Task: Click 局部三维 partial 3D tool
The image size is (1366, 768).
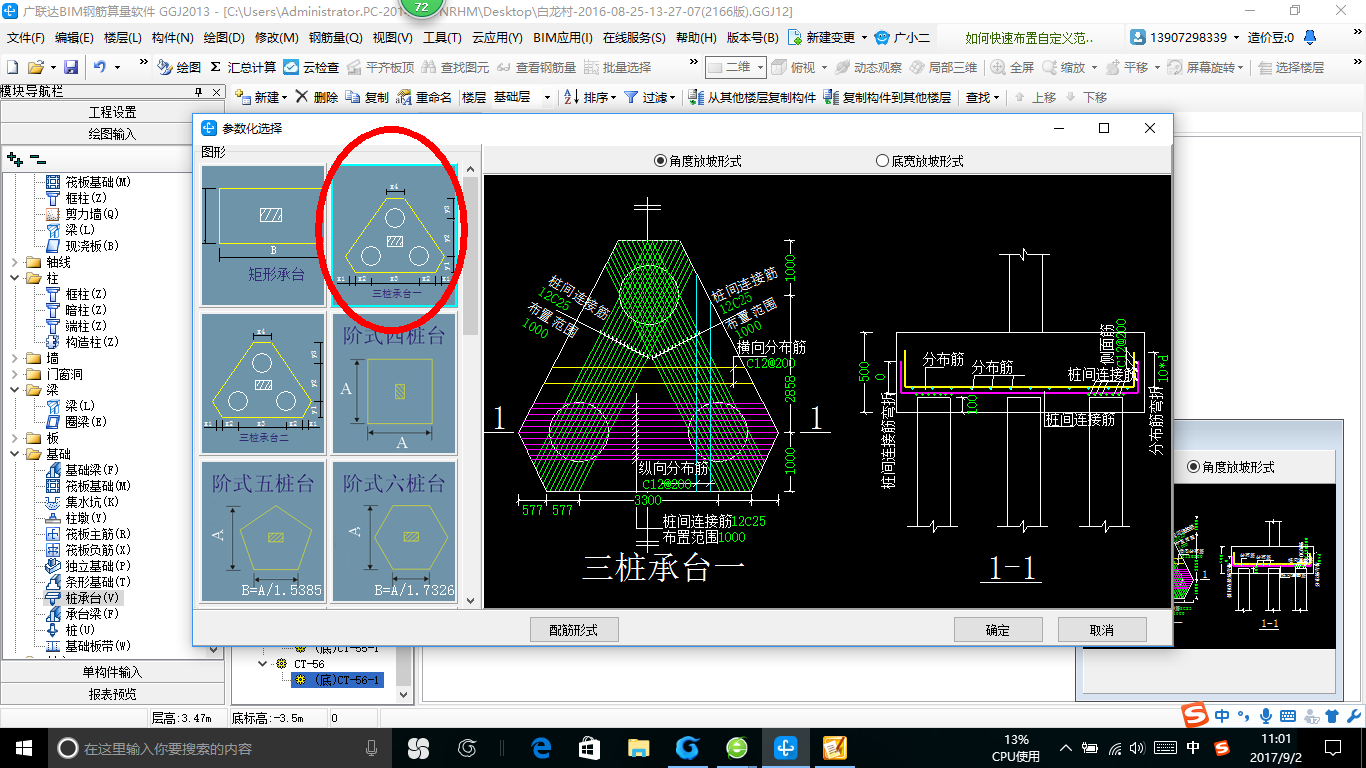Action: coord(943,67)
